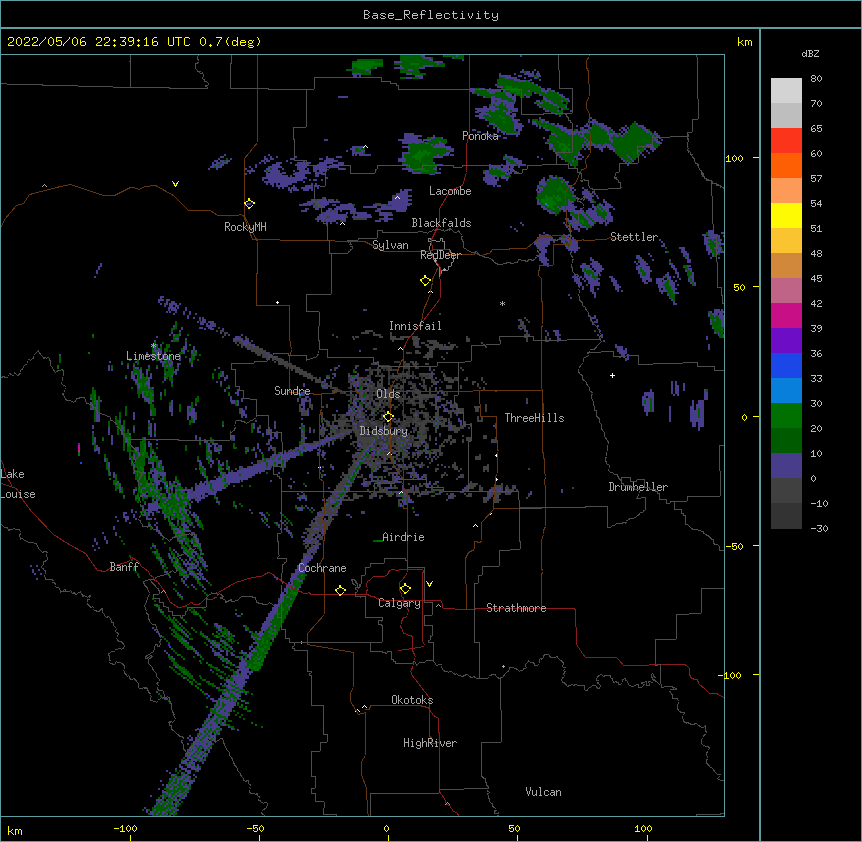This screenshot has width=862, height=842.
Task: Pick the blue 36-33 dBZ legend swatch
Action: [x=786, y=366]
